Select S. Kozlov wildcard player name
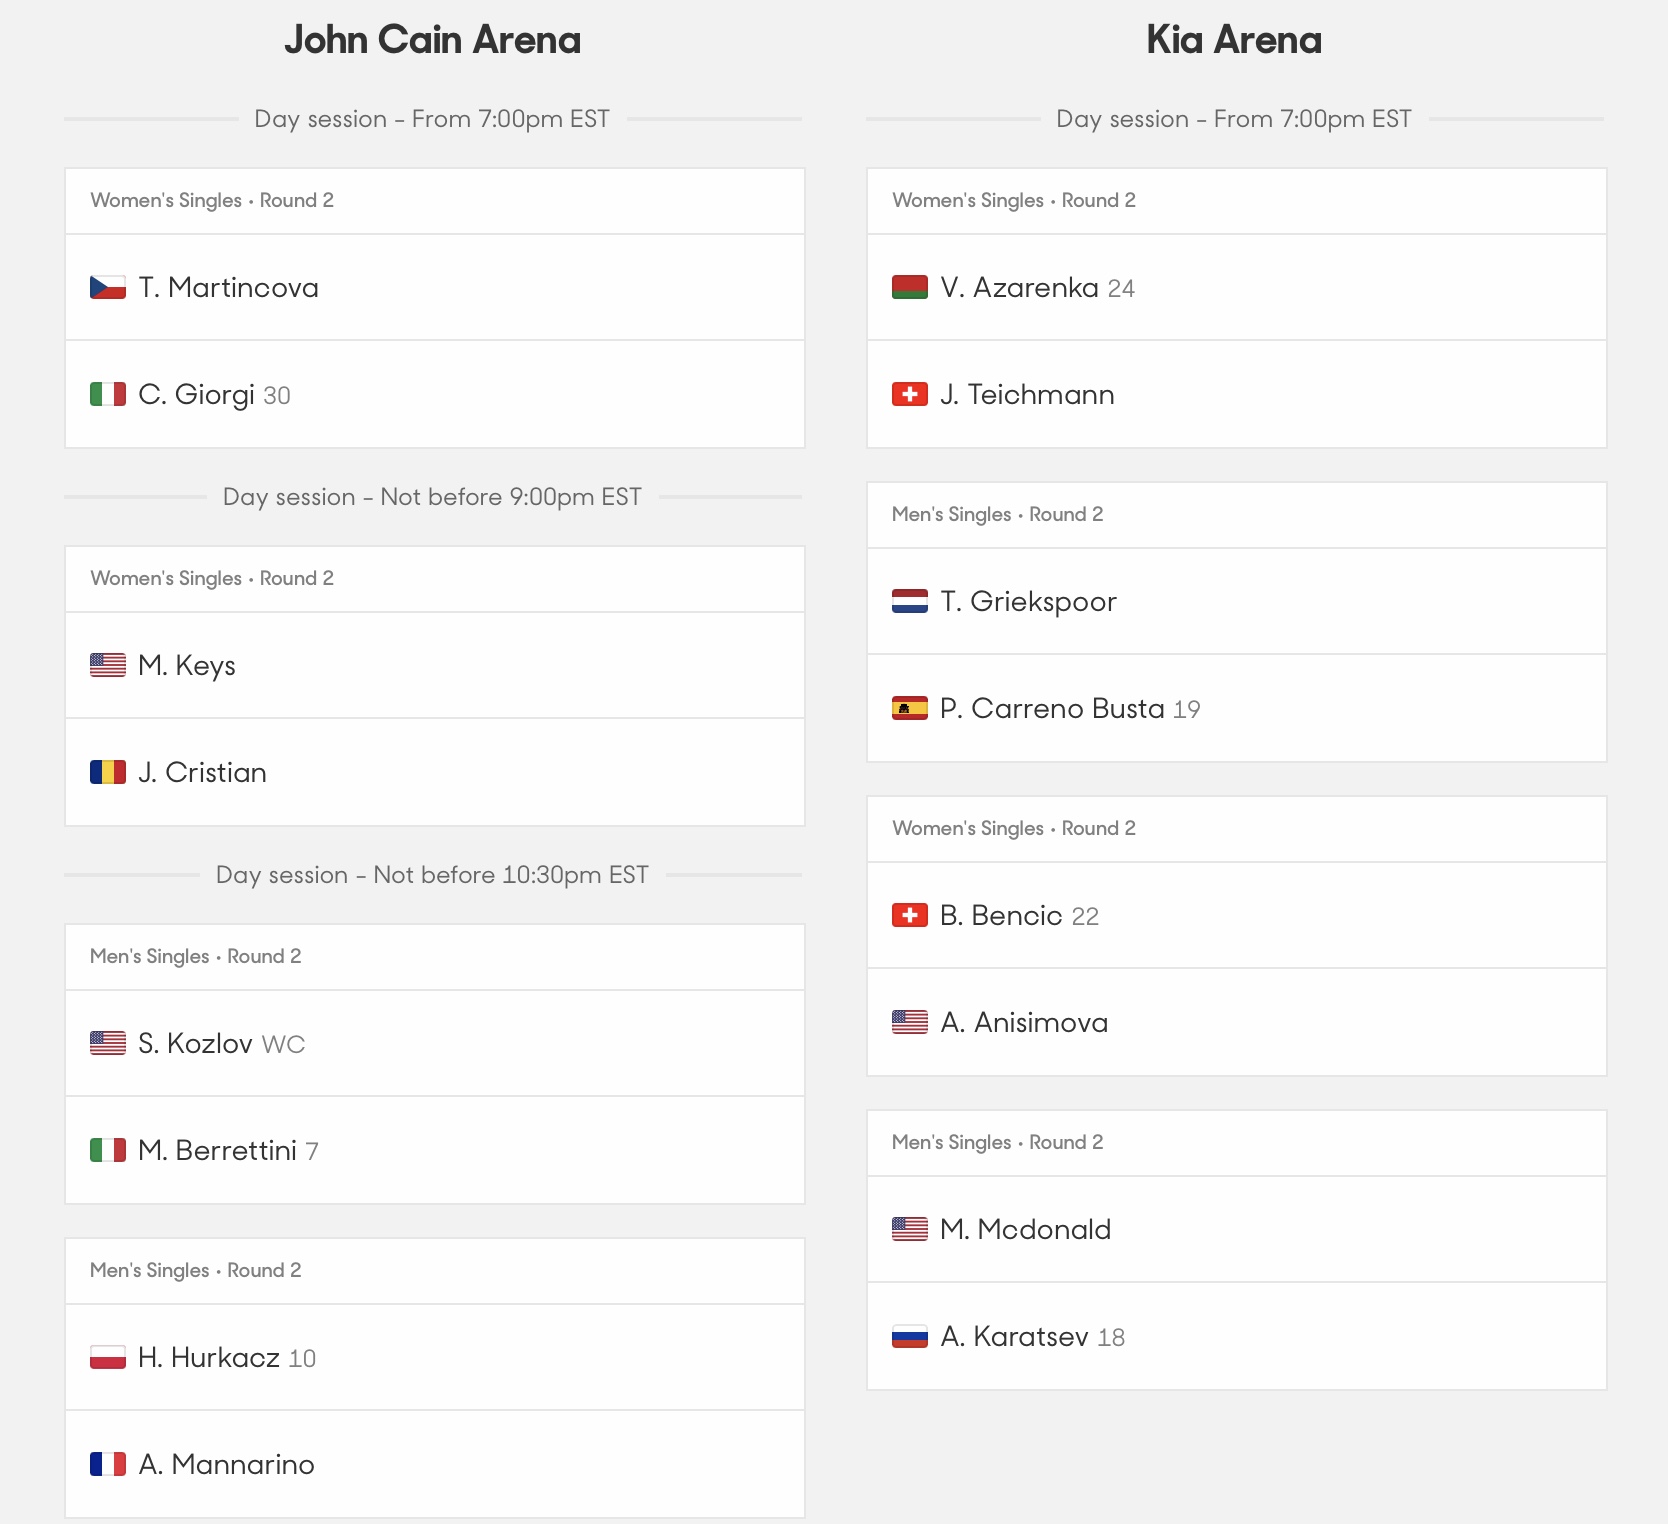The width and height of the screenshot is (1668, 1524). tap(195, 1043)
